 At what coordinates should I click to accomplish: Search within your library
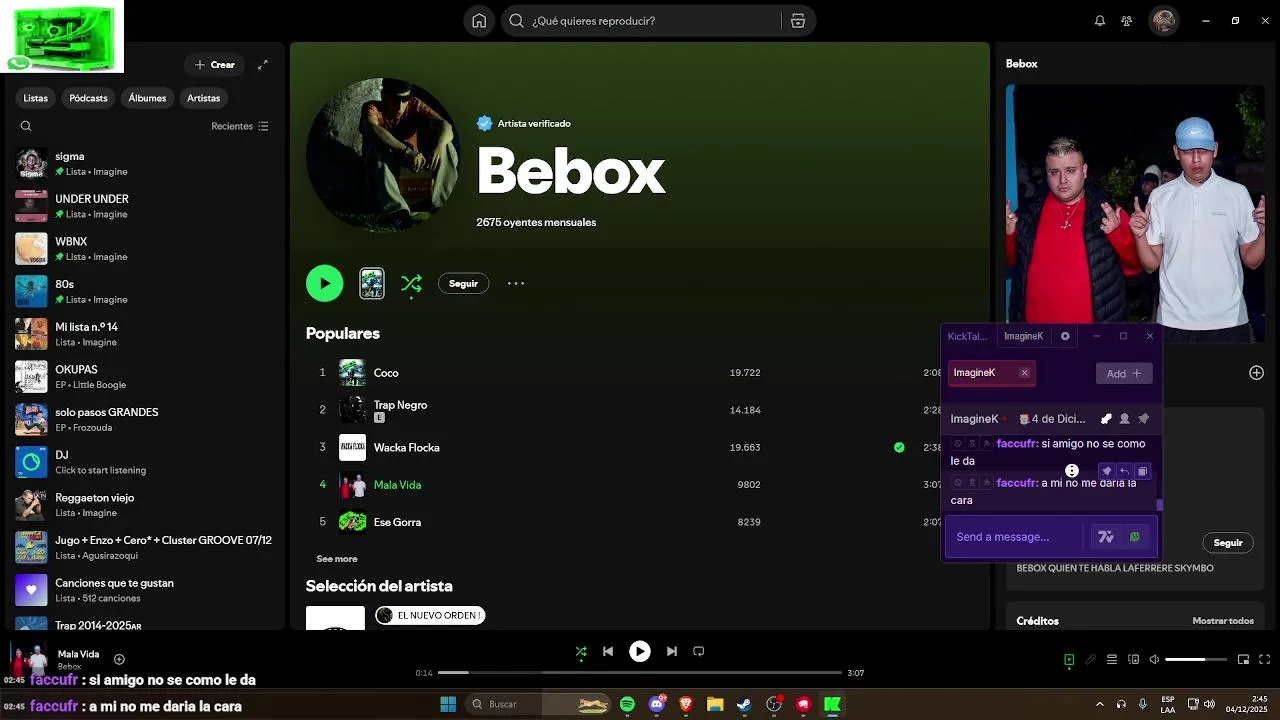tap(26, 126)
